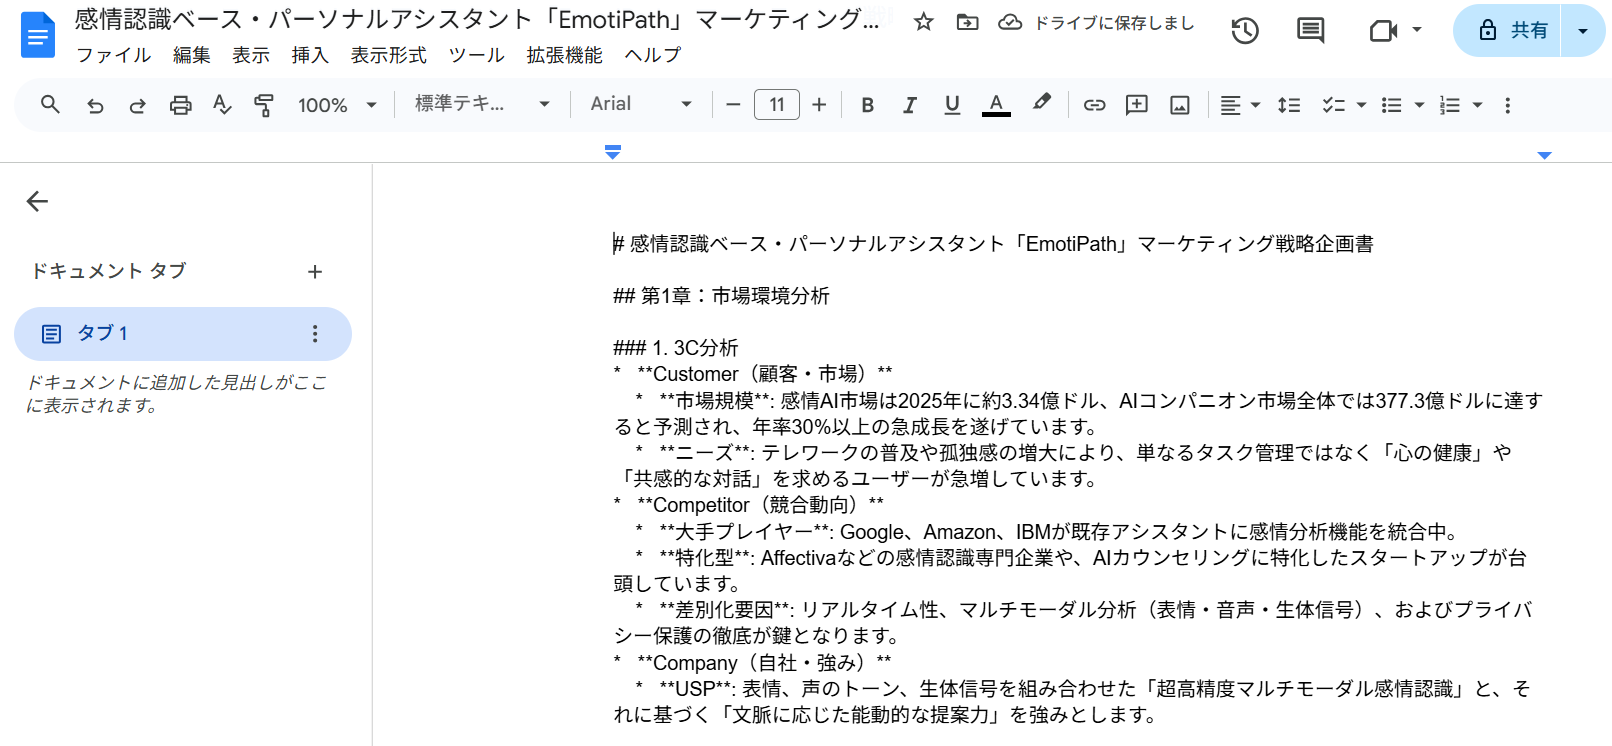The height and width of the screenshot is (746, 1612).
Task: Open the 表示形式 menu
Action: [x=389, y=55]
